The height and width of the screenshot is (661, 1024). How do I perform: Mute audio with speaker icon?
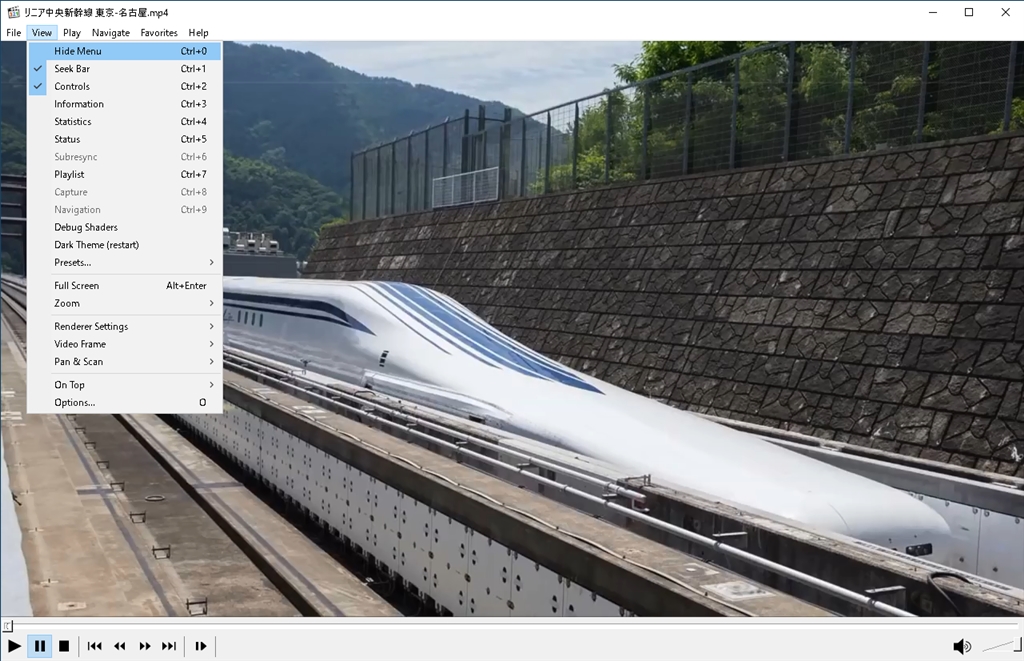pos(961,647)
